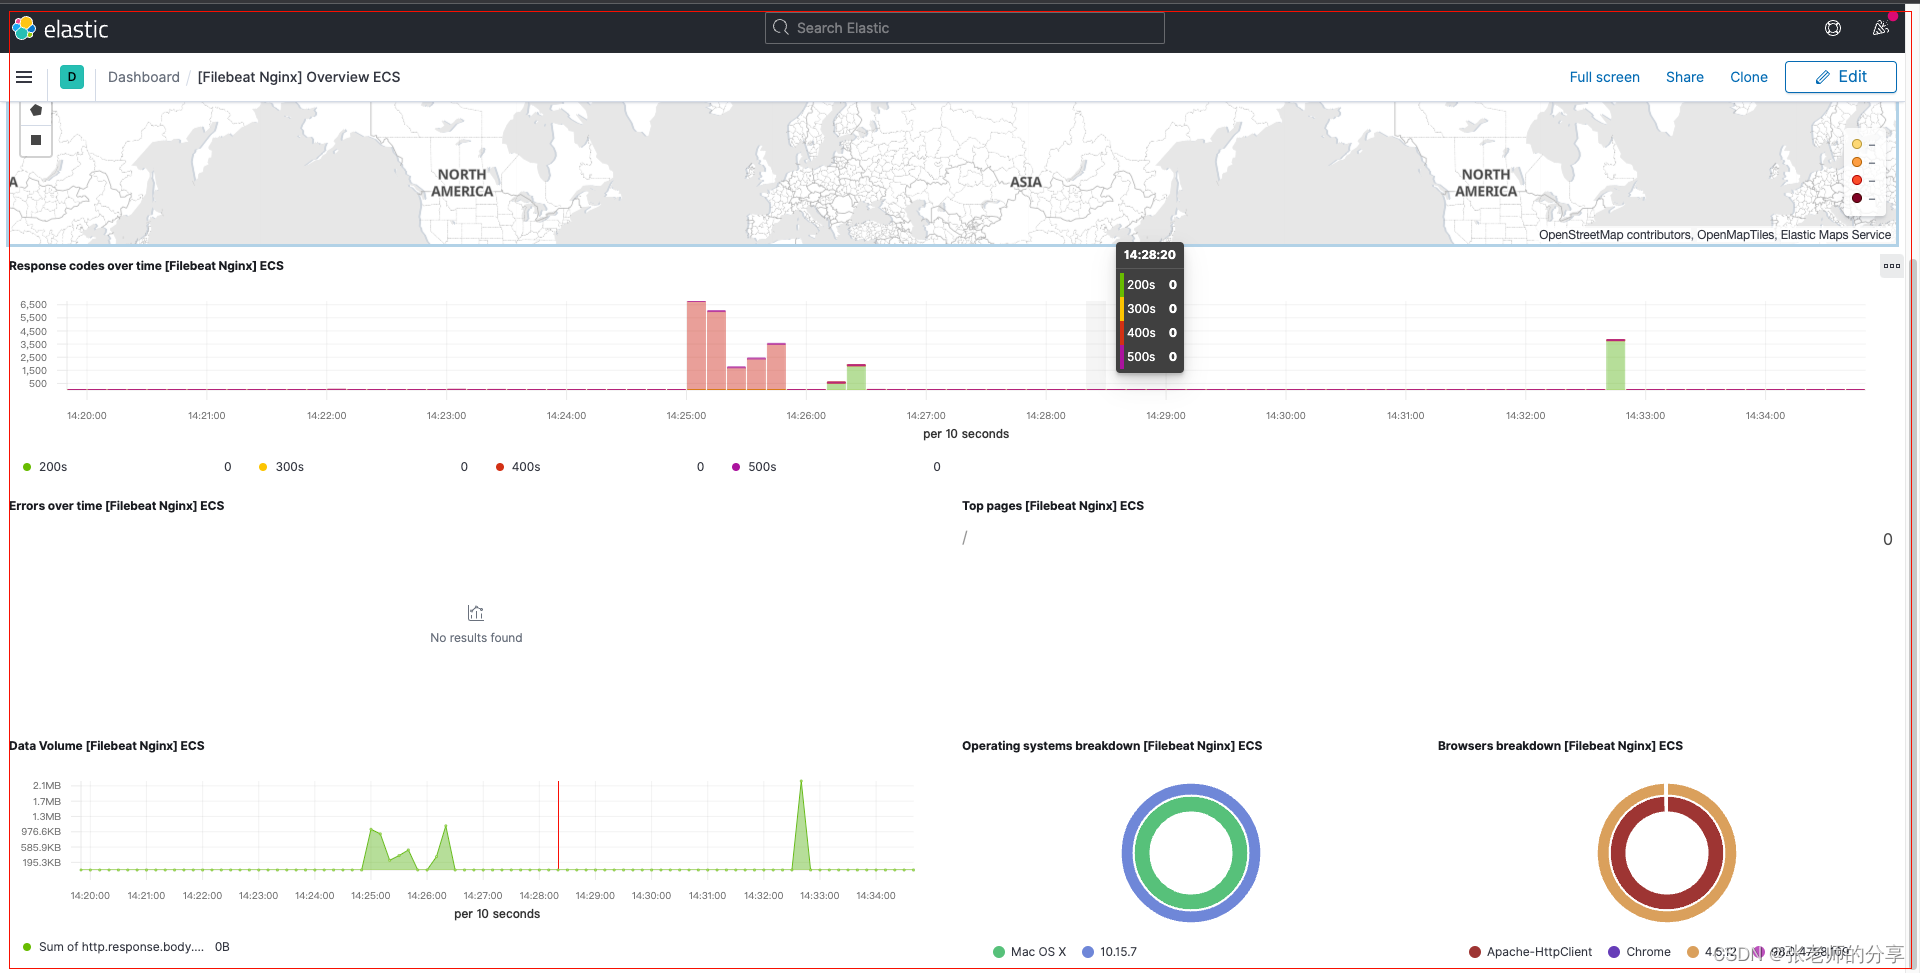Click the Search Elastic field
Image resolution: width=1920 pixels, height=973 pixels.
pos(965,28)
